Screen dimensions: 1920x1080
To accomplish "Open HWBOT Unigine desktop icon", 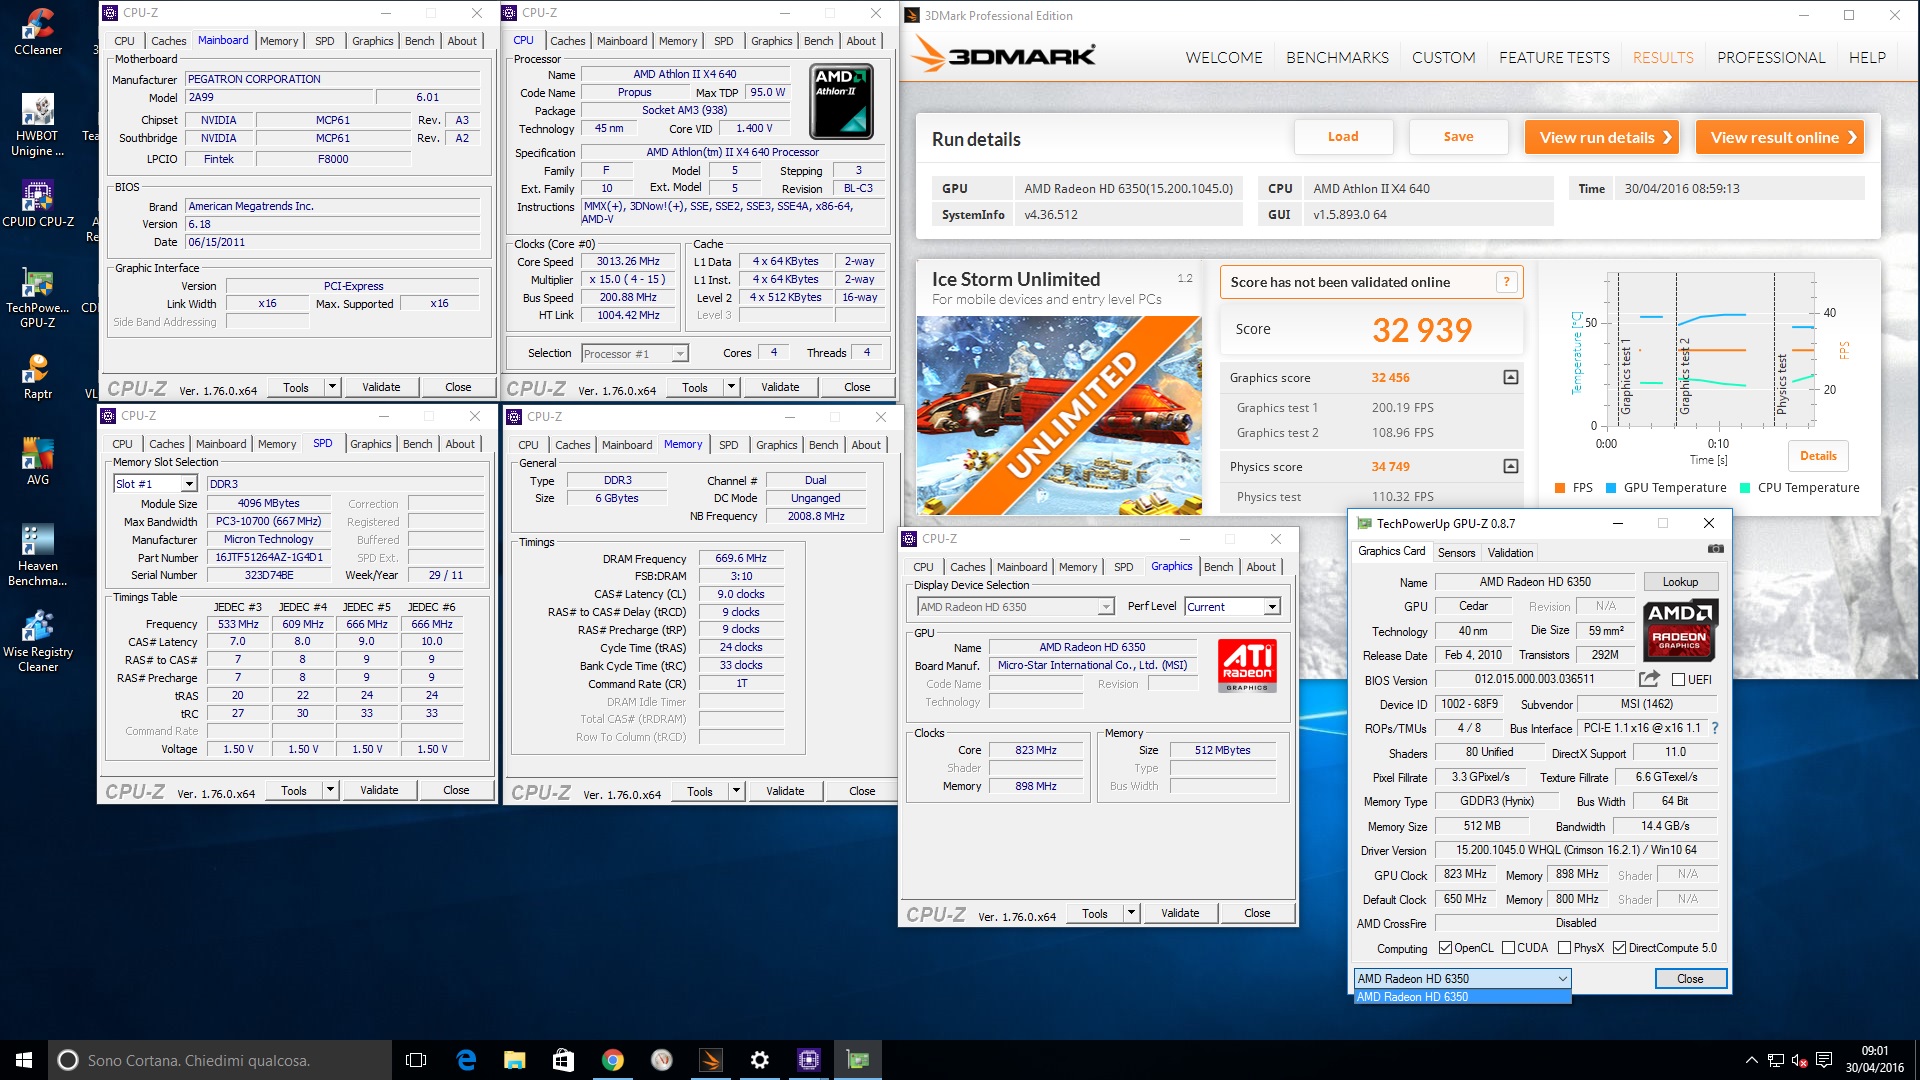I will coord(38,125).
